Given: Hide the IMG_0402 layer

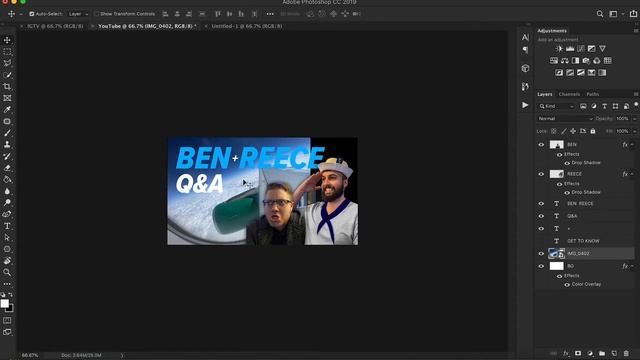Looking at the screenshot, I should [x=541, y=253].
